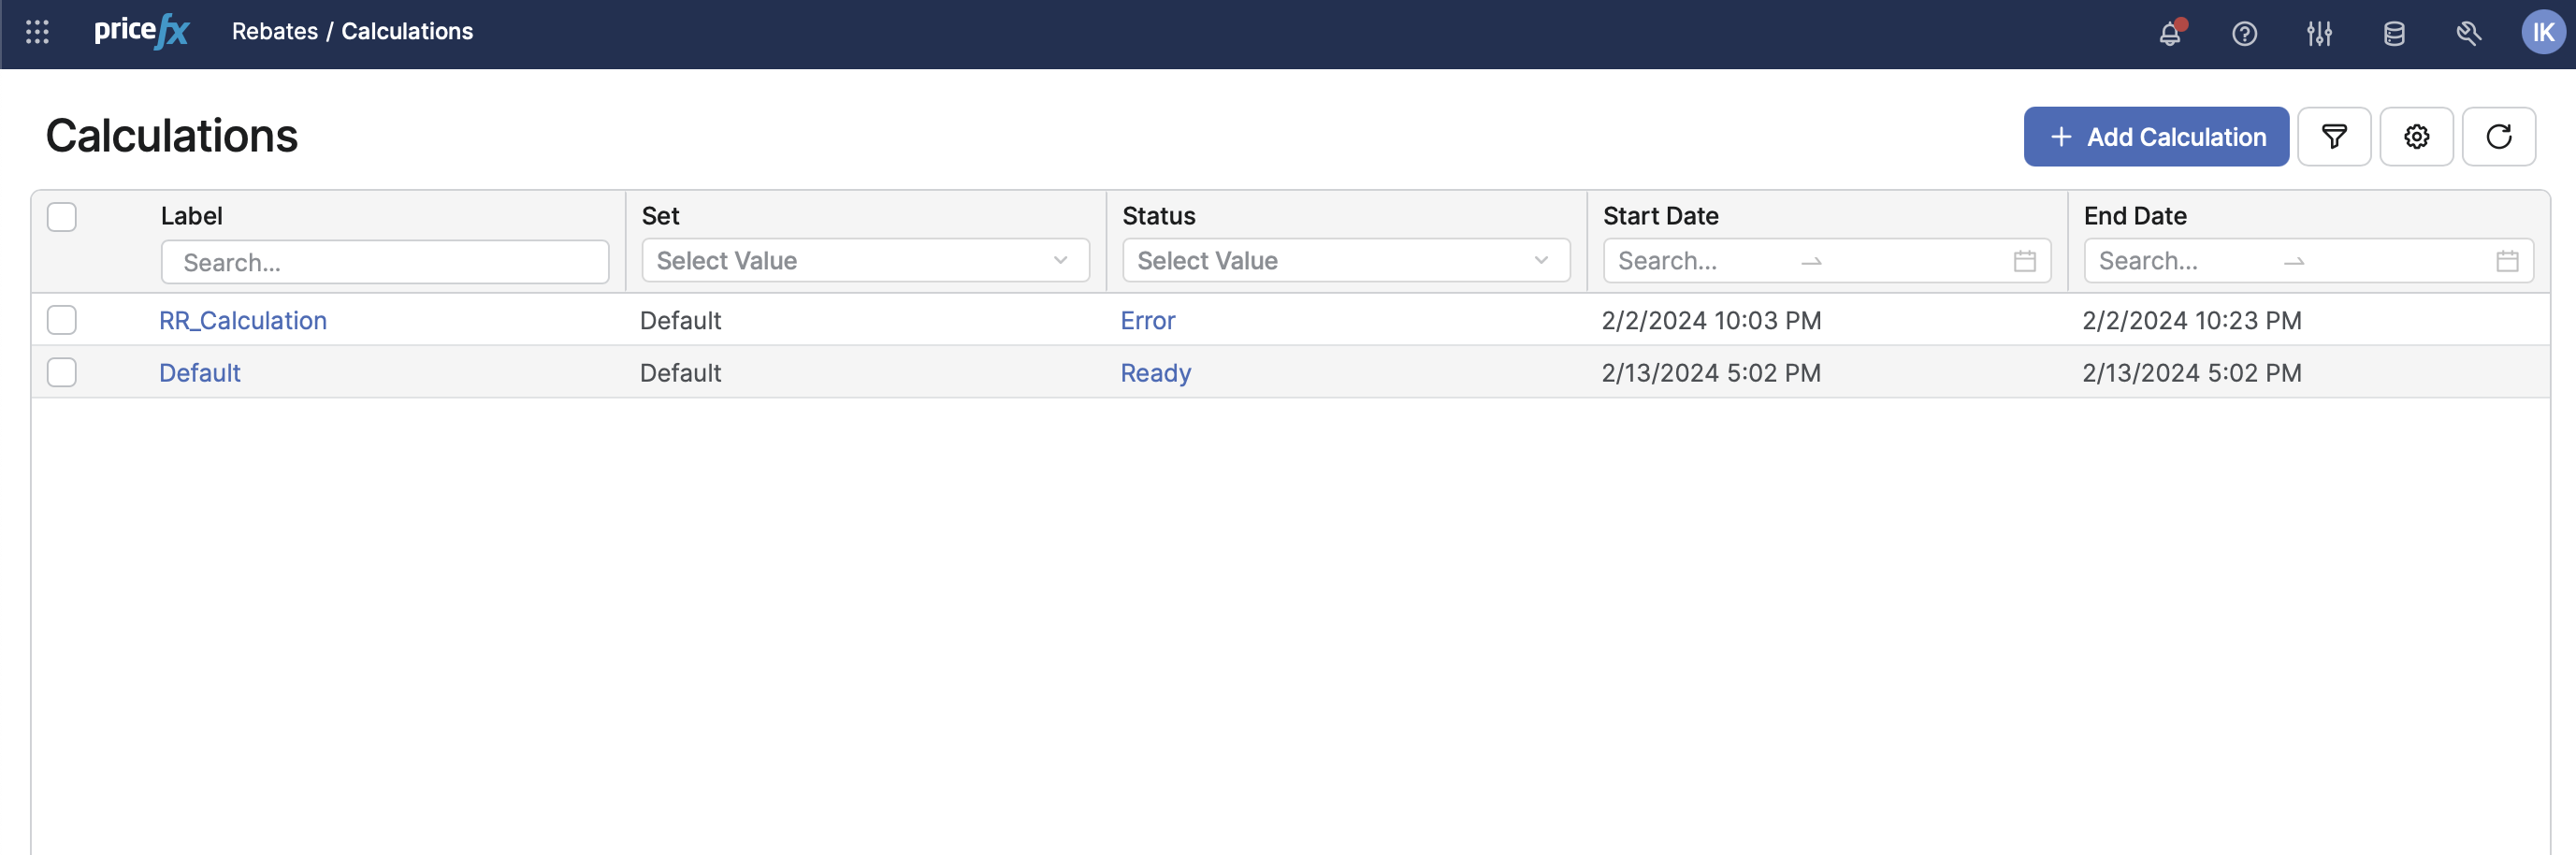Check the RR_Calculation row checkbox
The height and width of the screenshot is (855, 2576).
[62, 320]
